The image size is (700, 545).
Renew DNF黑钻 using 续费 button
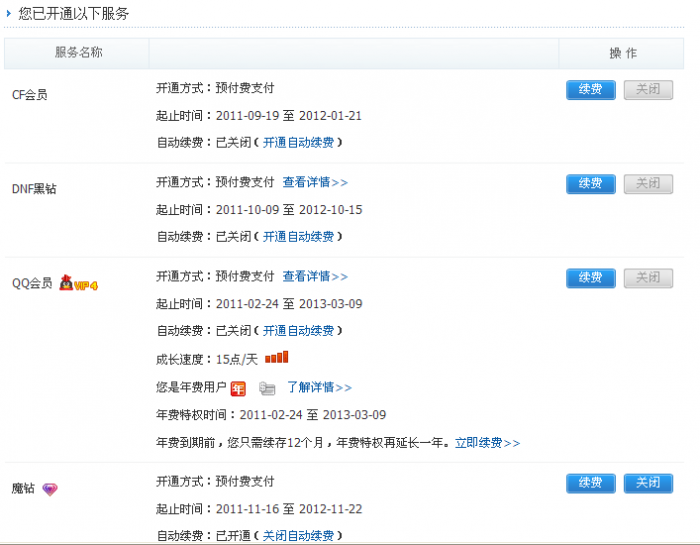(591, 184)
